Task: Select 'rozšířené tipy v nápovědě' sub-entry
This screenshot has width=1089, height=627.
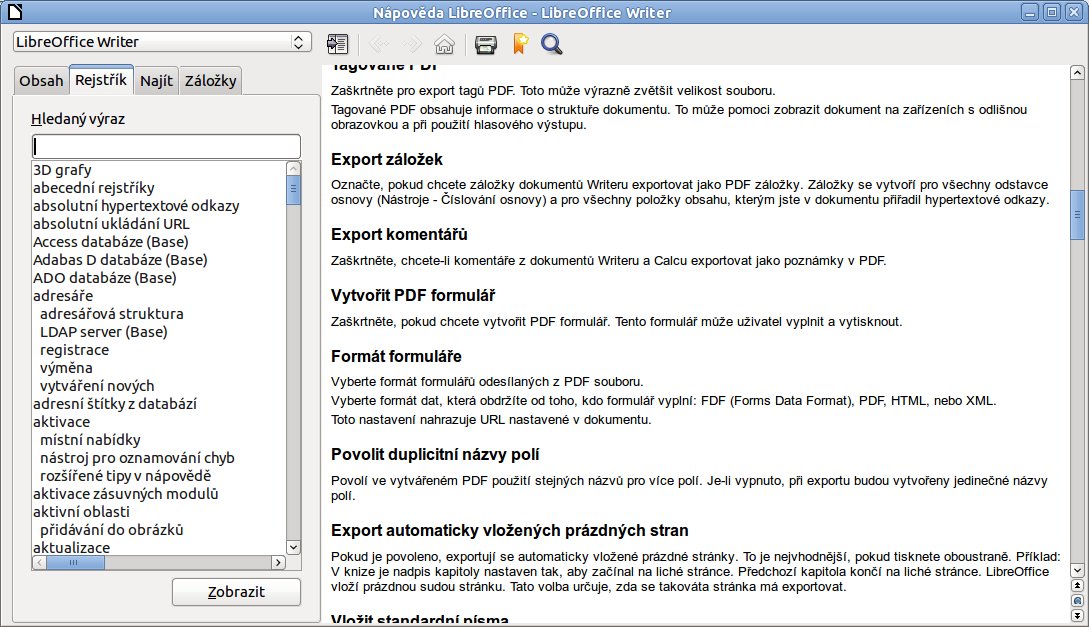Action: [x=125, y=476]
